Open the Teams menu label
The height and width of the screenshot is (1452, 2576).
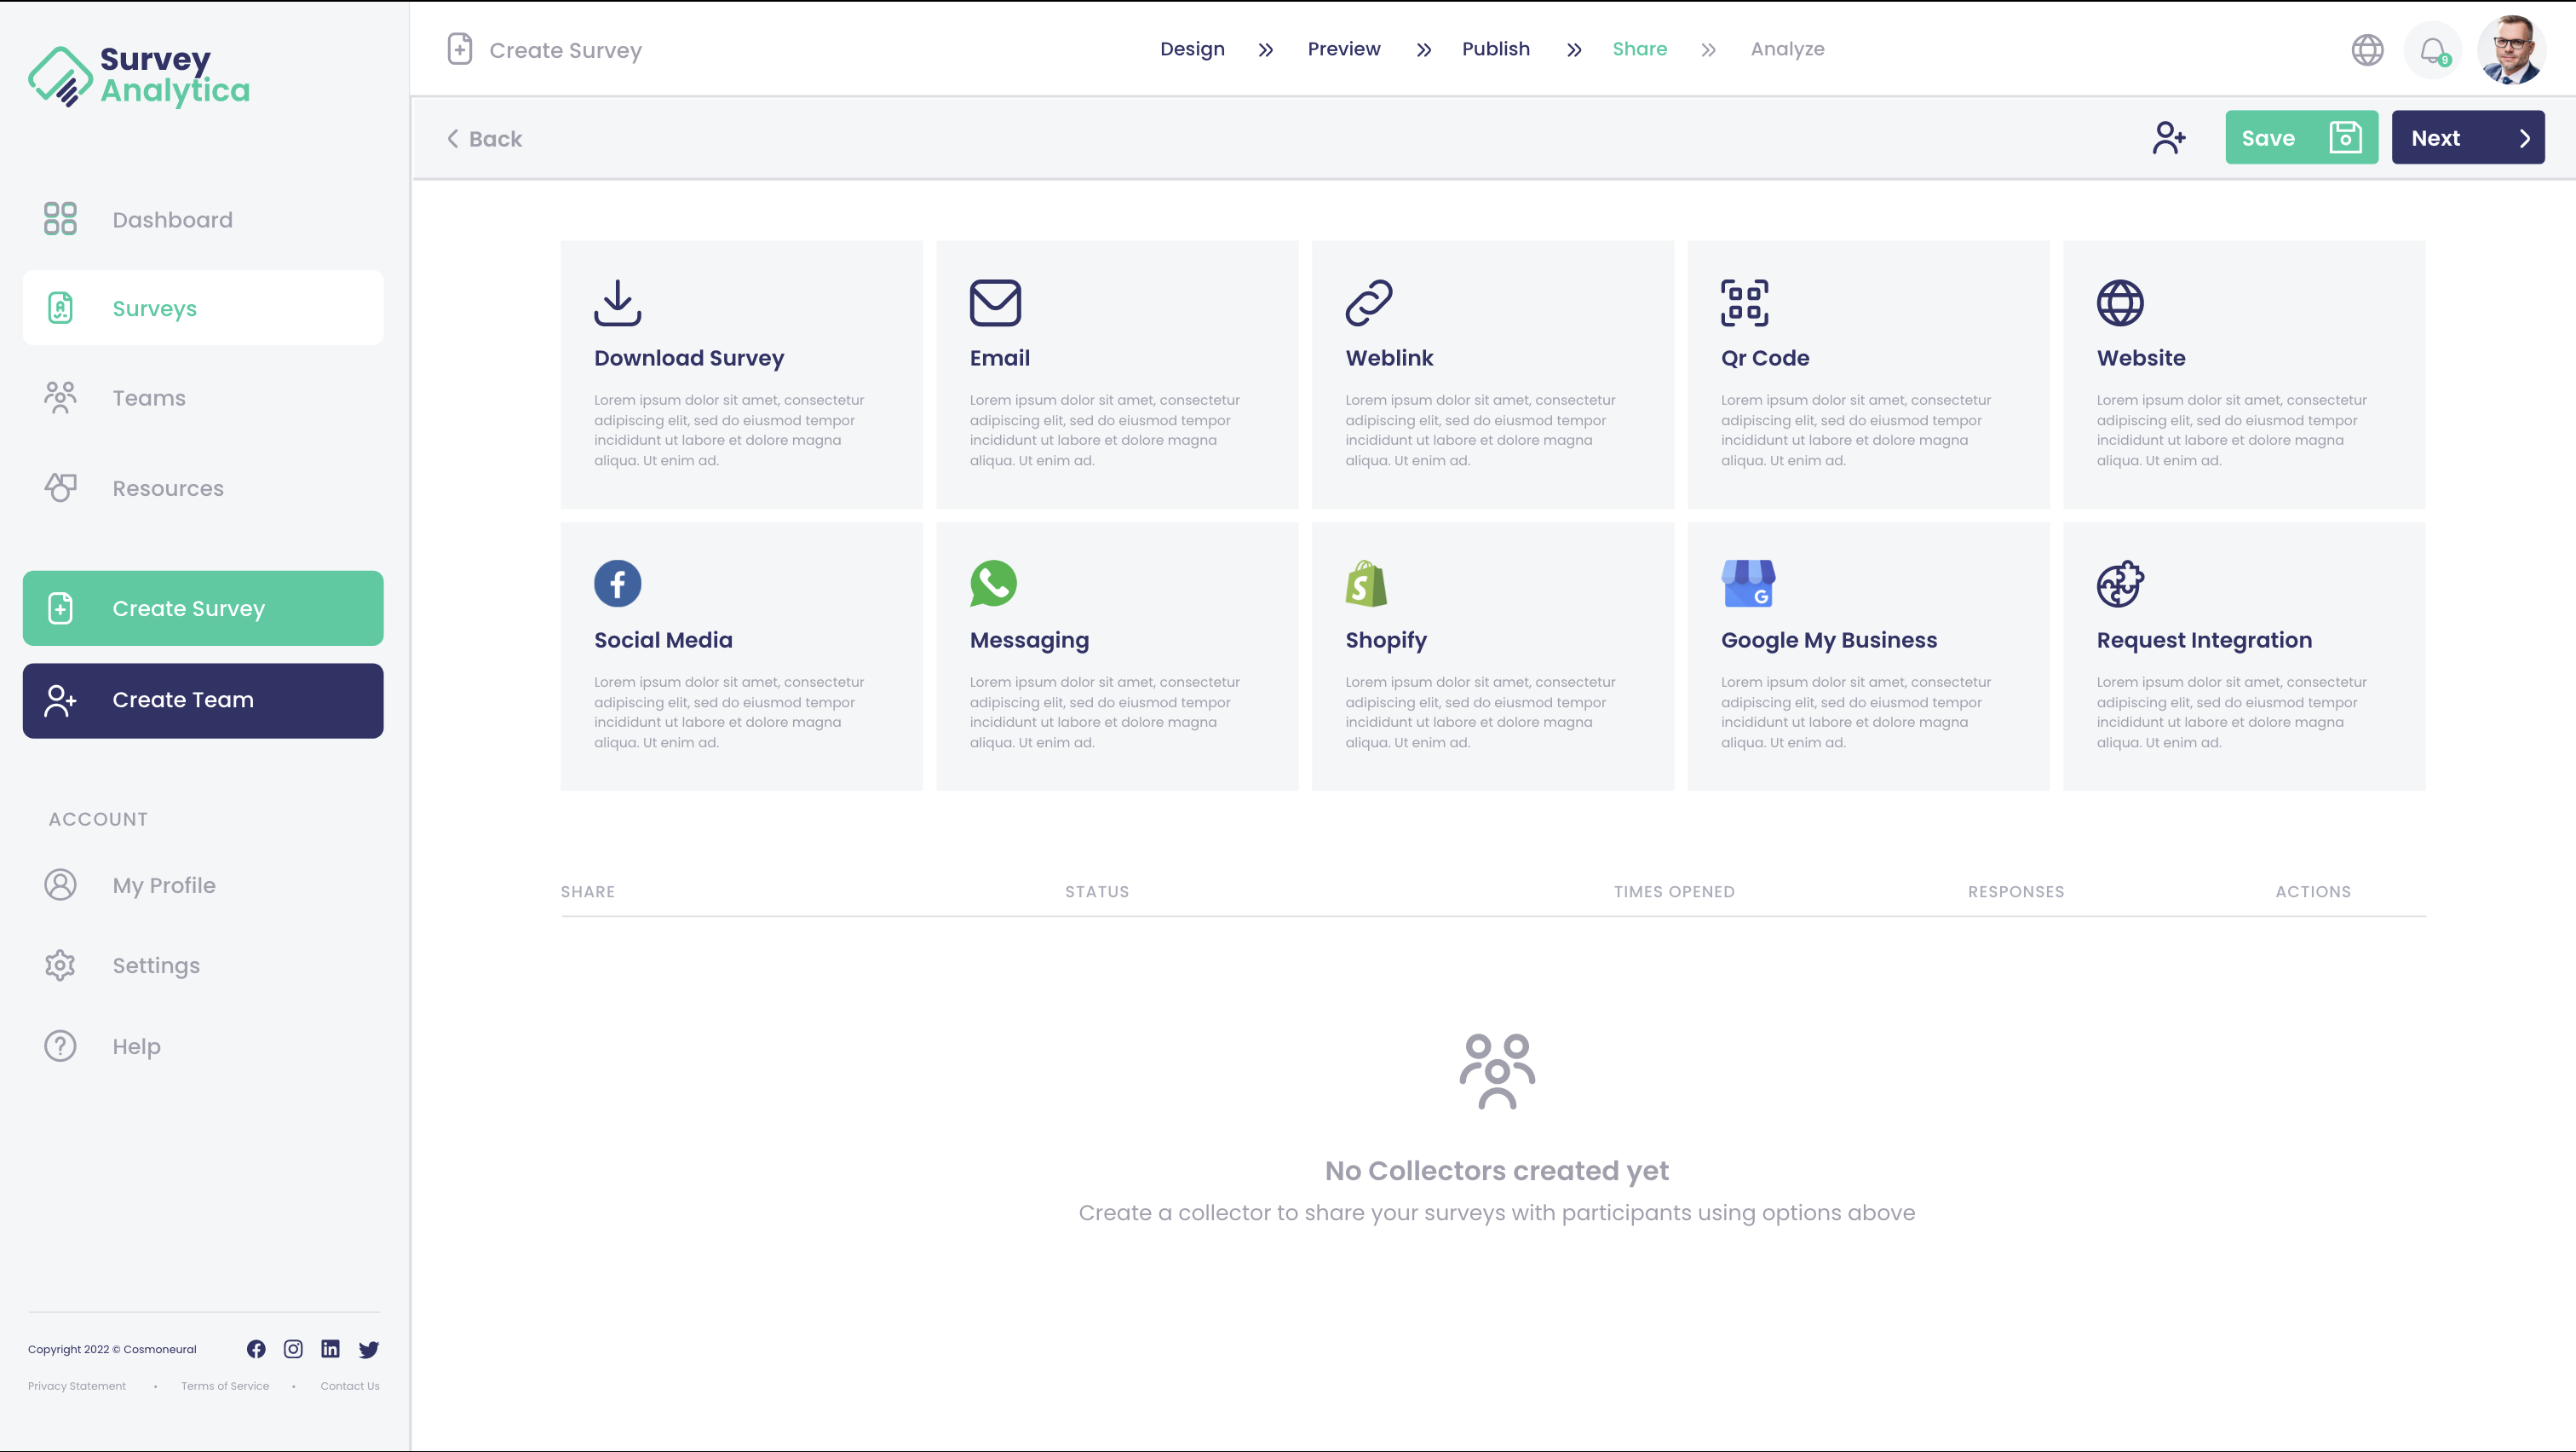[x=149, y=398]
